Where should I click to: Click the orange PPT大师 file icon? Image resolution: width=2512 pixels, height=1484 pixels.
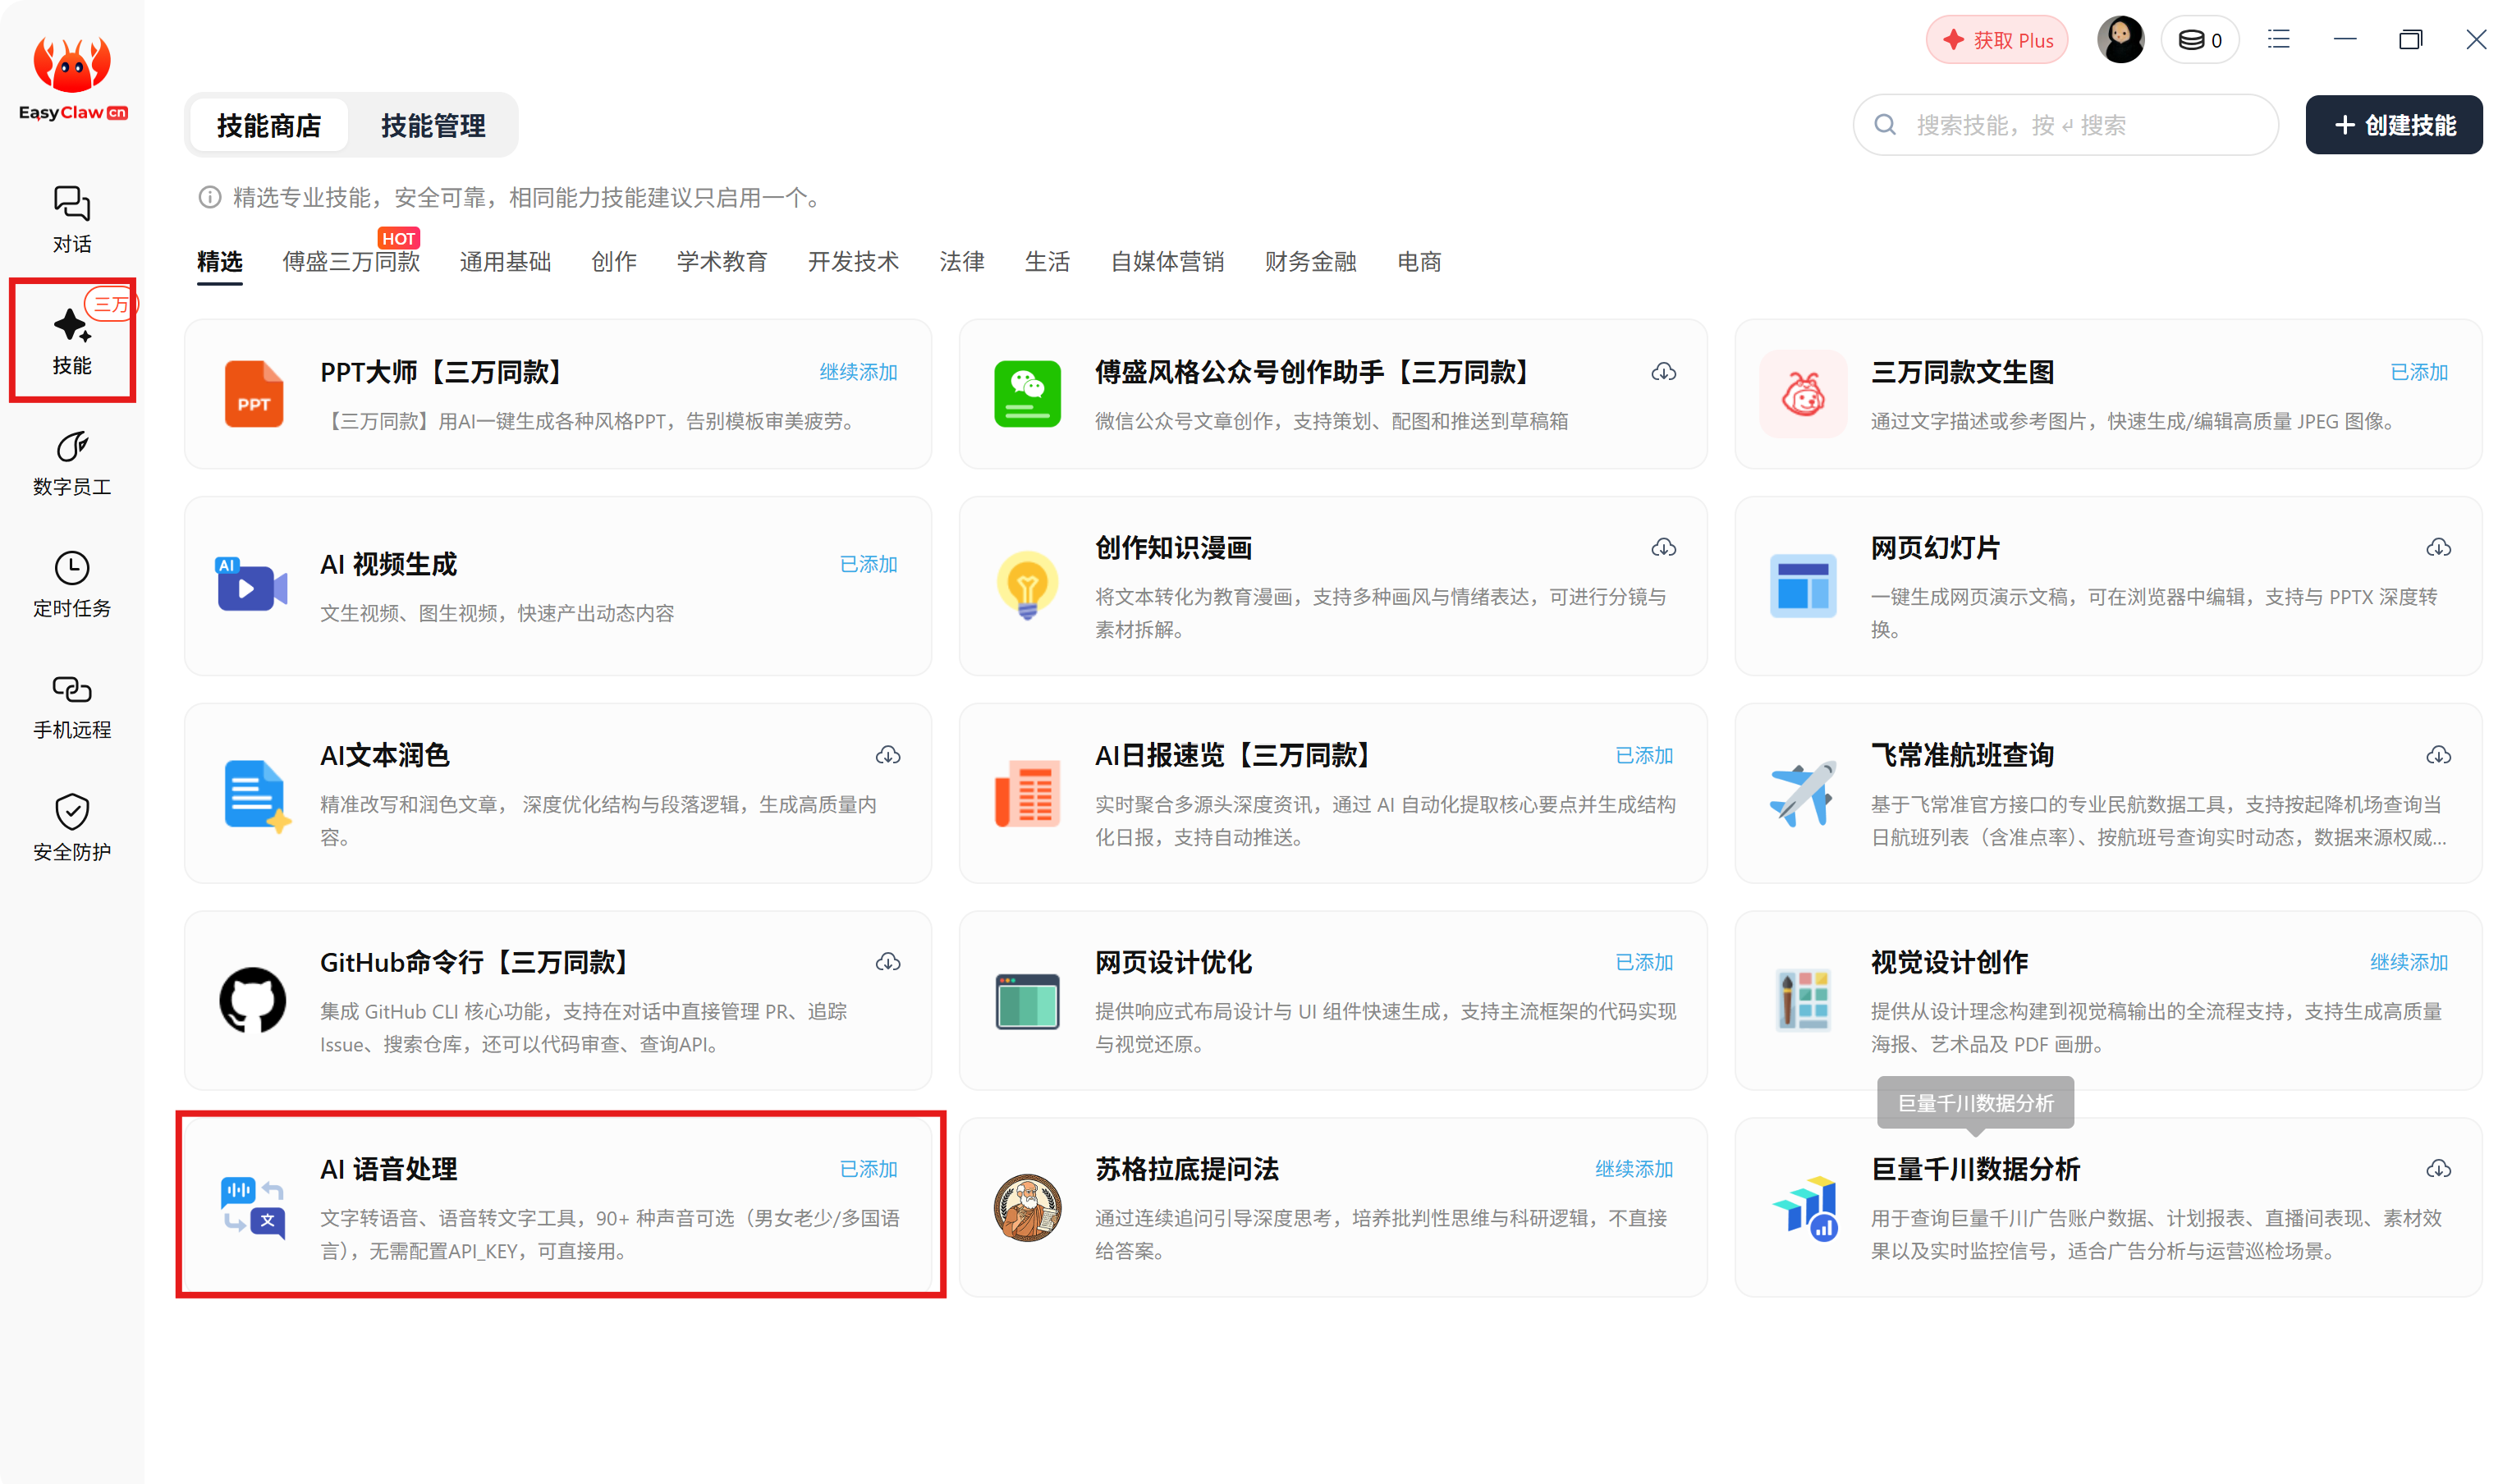[x=253, y=394]
